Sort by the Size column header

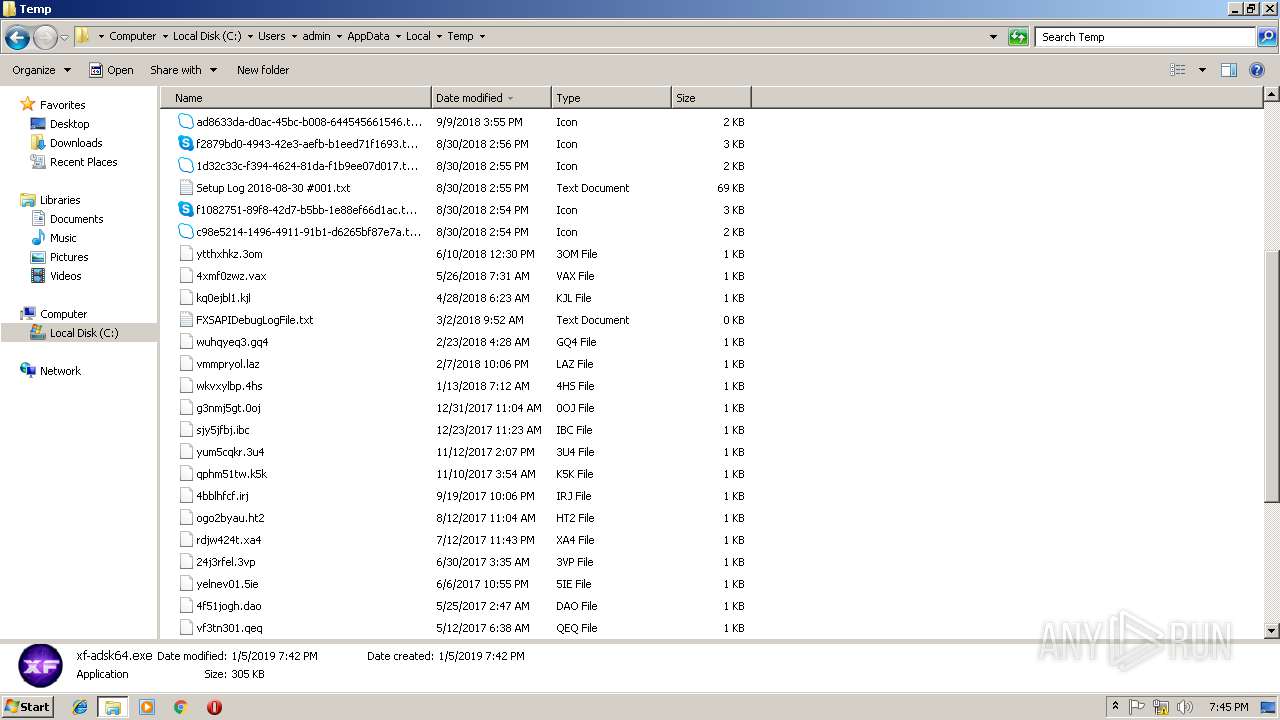[x=711, y=98]
